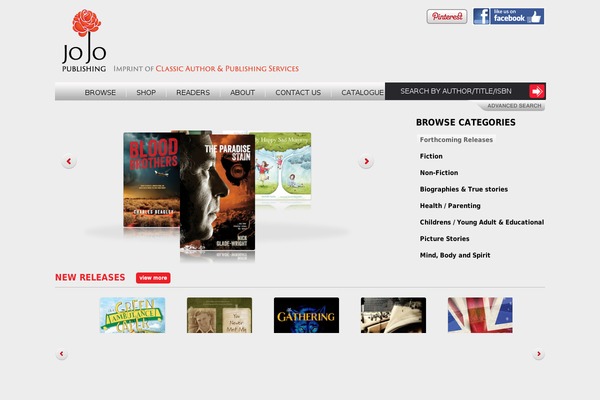Open the Contact Us menu item
This screenshot has width=600, height=400.
(298, 93)
